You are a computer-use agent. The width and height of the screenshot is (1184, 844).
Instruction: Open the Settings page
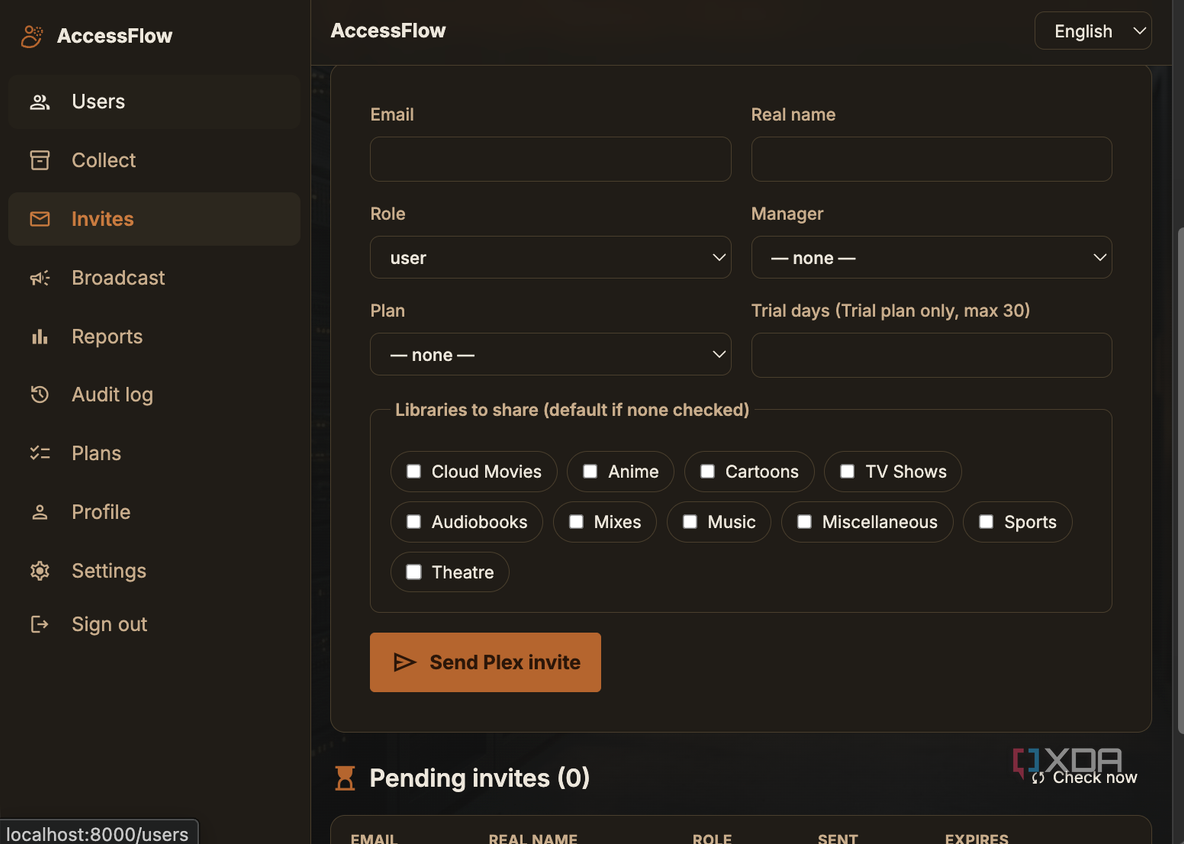(154, 571)
